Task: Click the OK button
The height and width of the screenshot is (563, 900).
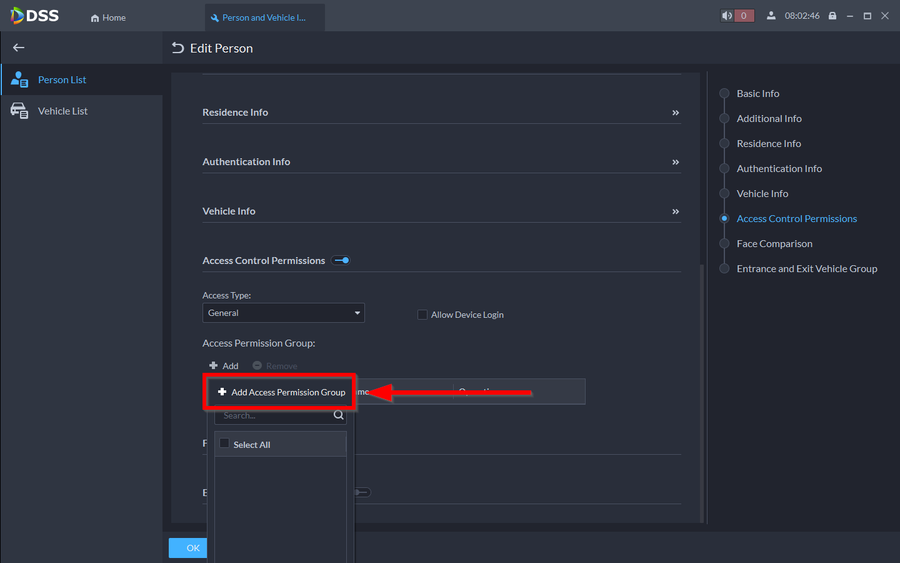Action: point(190,548)
